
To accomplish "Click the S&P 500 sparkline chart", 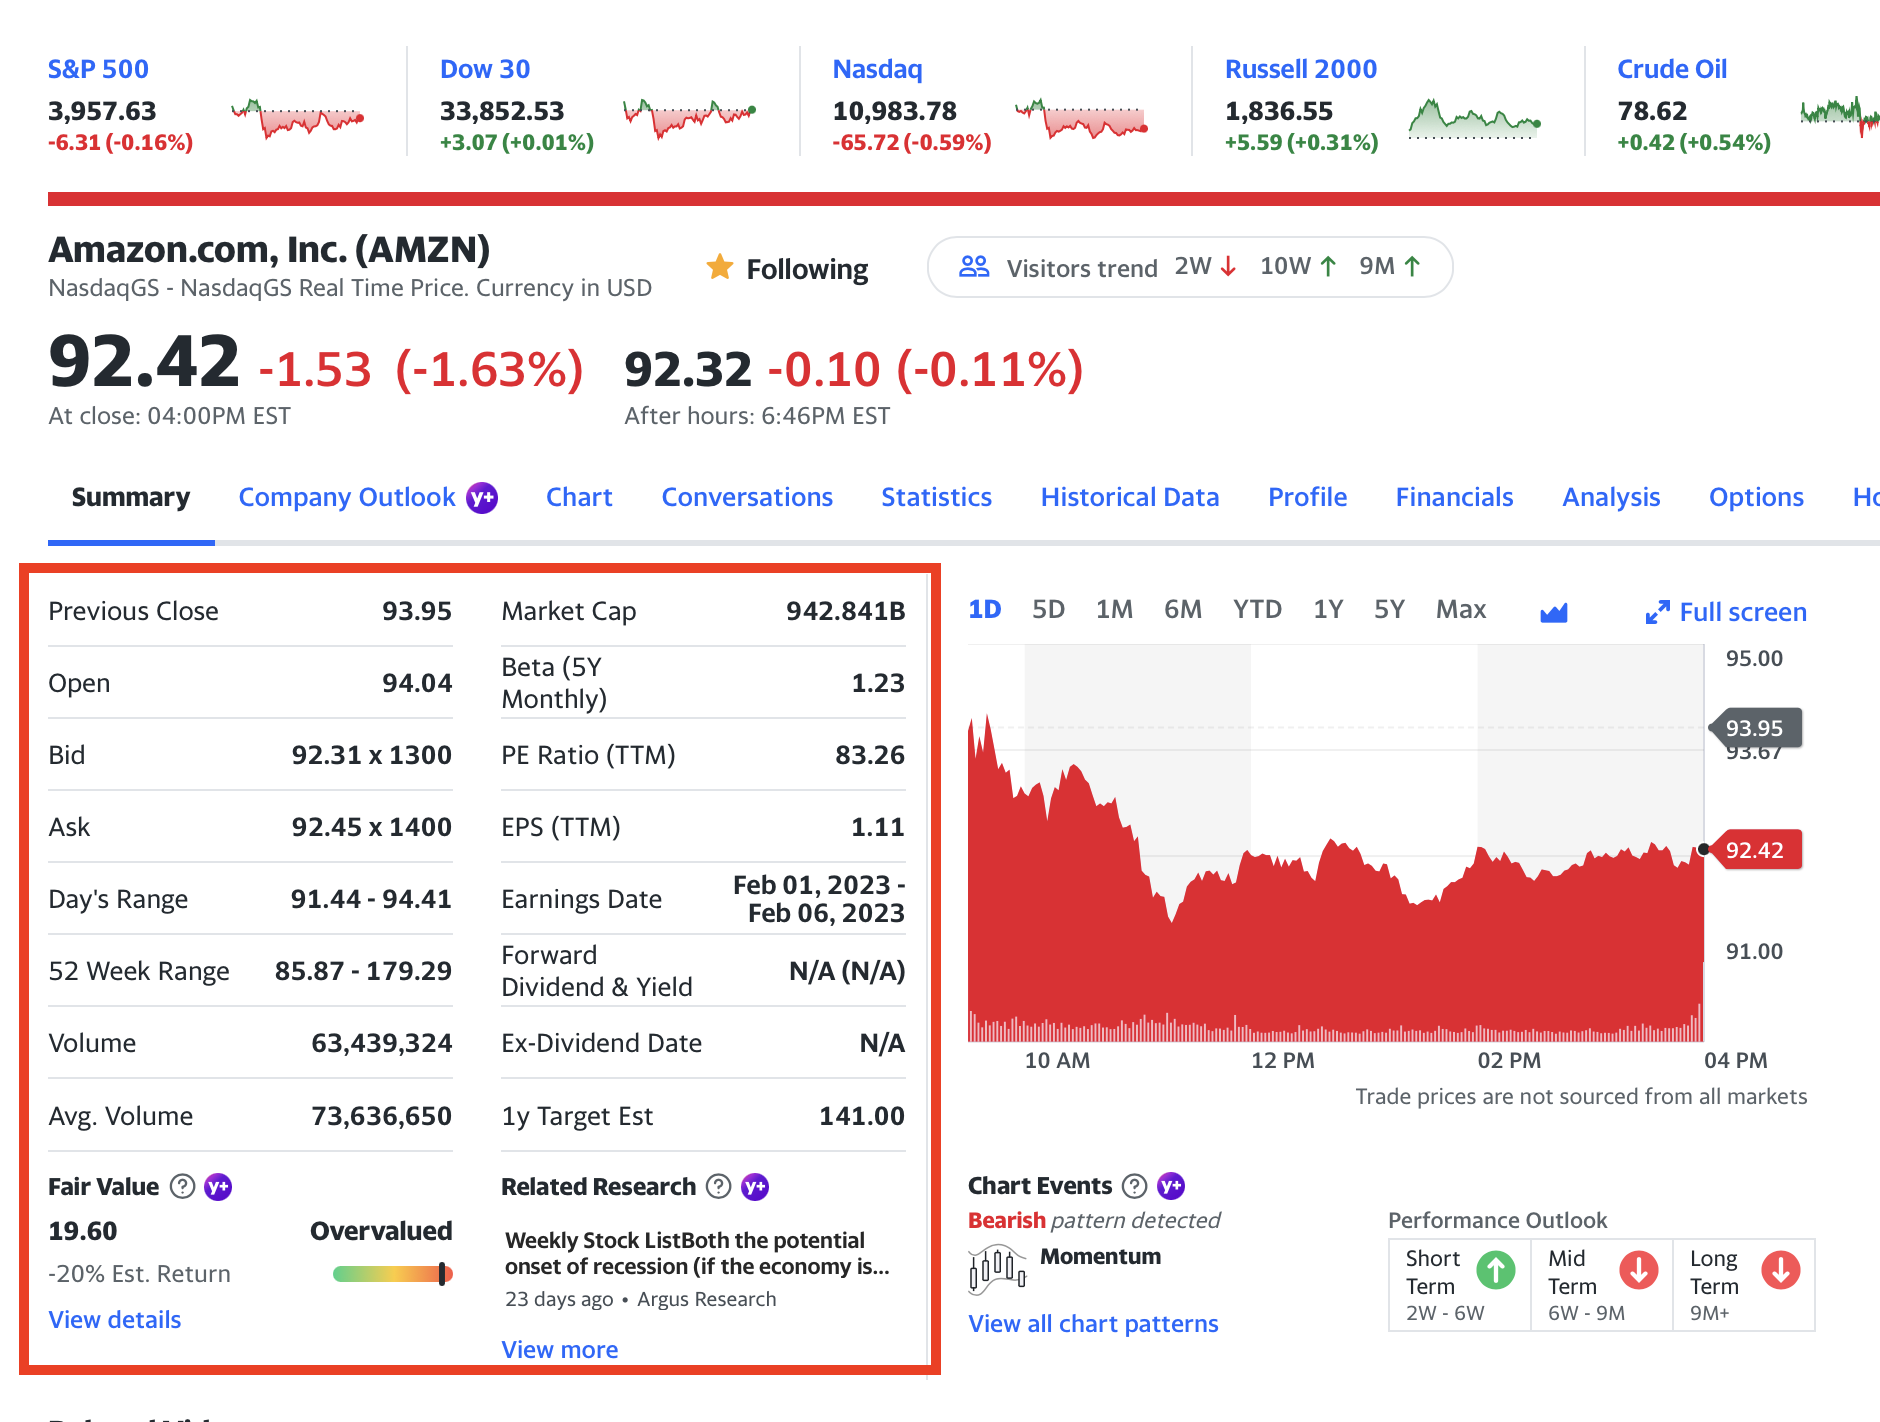I will coord(297,118).
